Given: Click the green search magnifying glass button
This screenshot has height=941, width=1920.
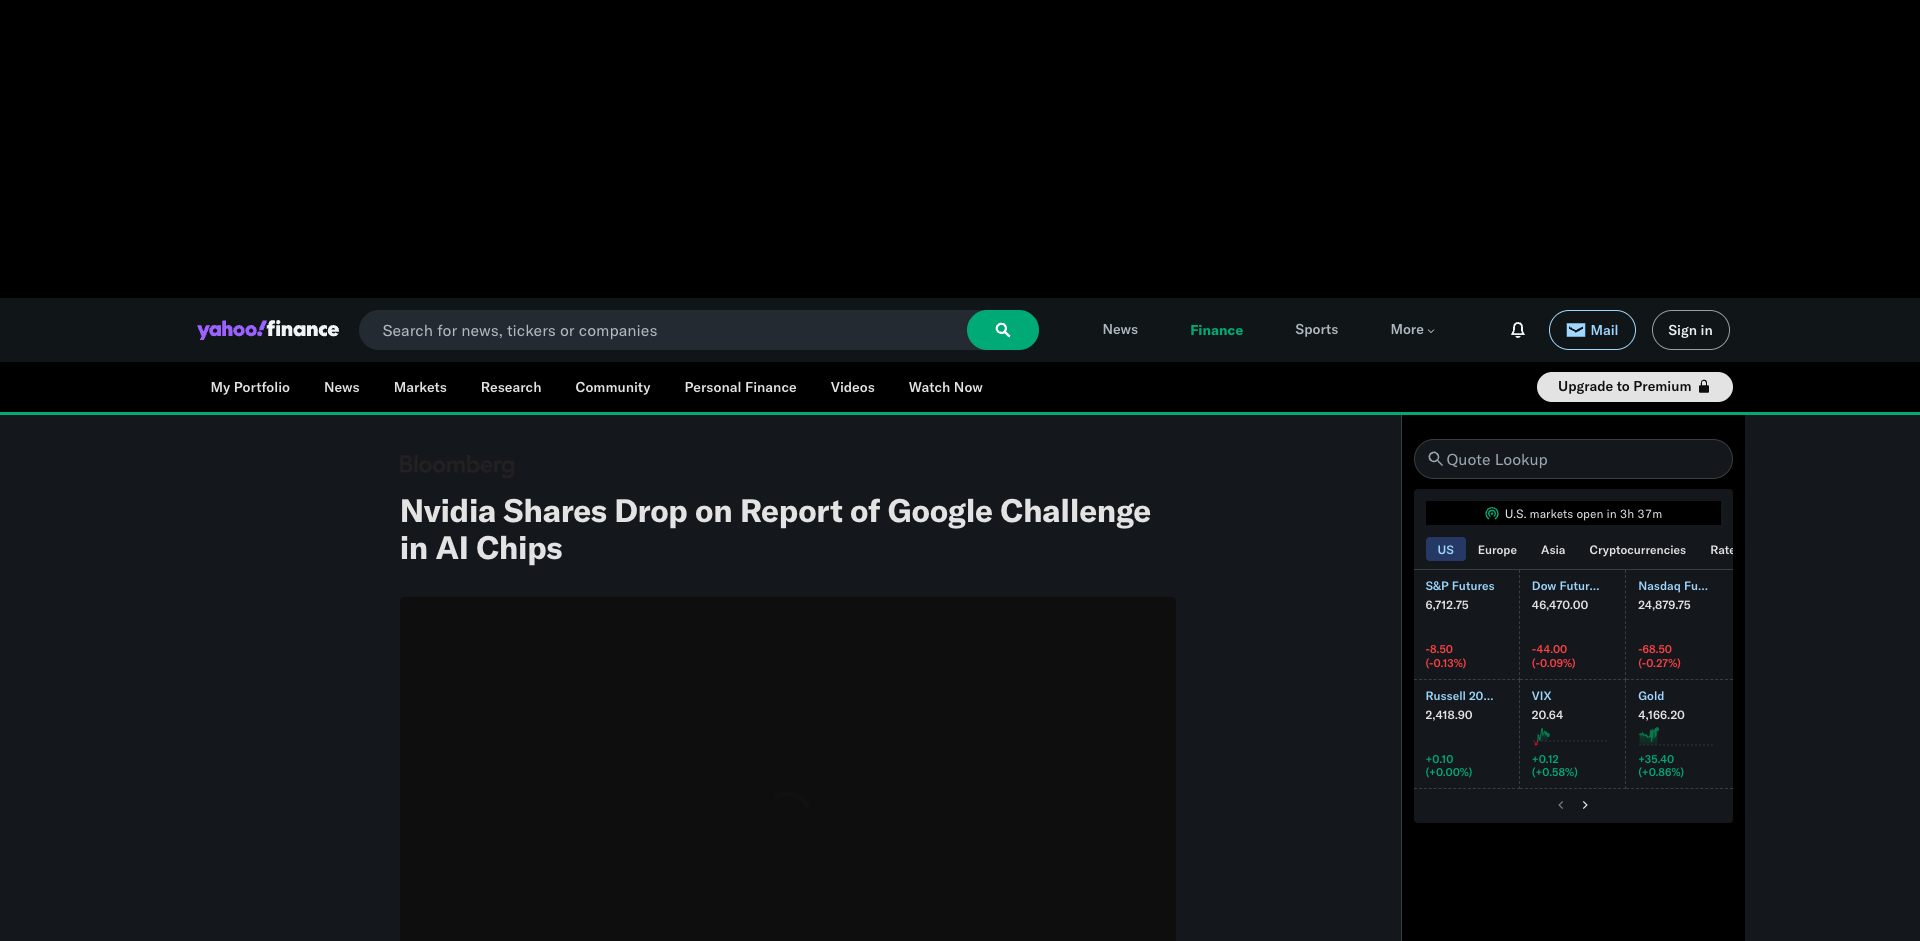Looking at the screenshot, I should click(1002, 329).
